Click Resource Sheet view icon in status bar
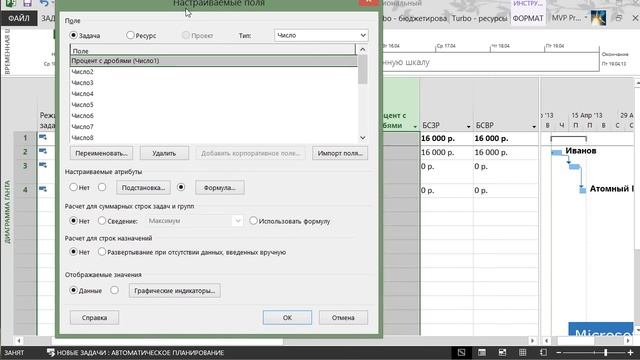 point(522,352)
